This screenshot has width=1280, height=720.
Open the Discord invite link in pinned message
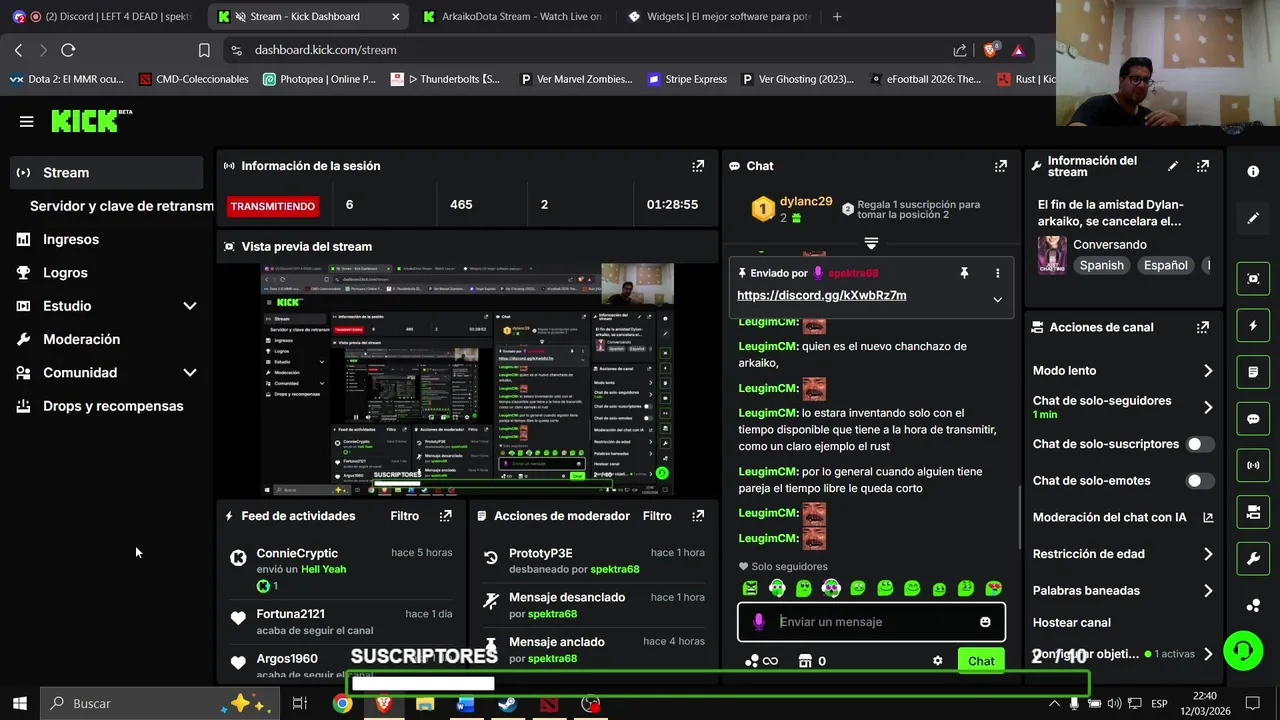tap(822, 295)
